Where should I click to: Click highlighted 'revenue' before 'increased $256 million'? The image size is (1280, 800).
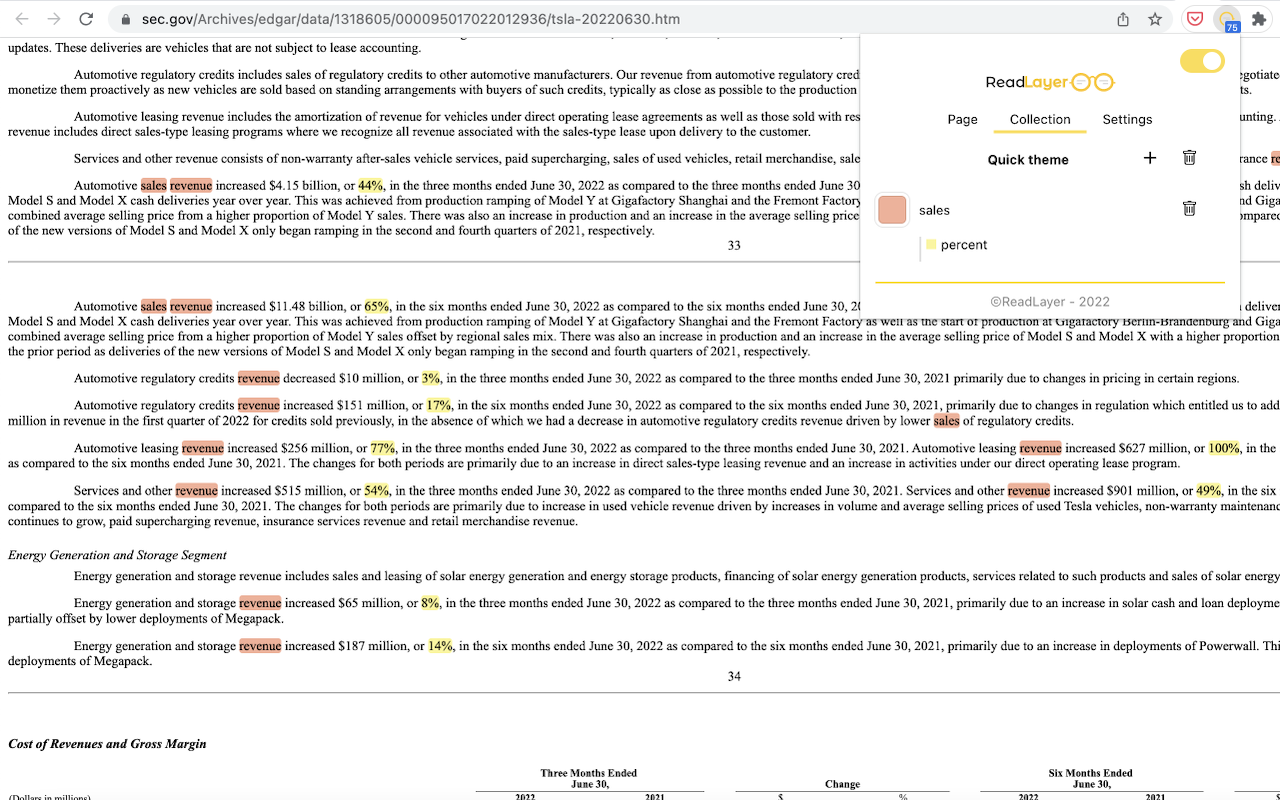[203, 449]
